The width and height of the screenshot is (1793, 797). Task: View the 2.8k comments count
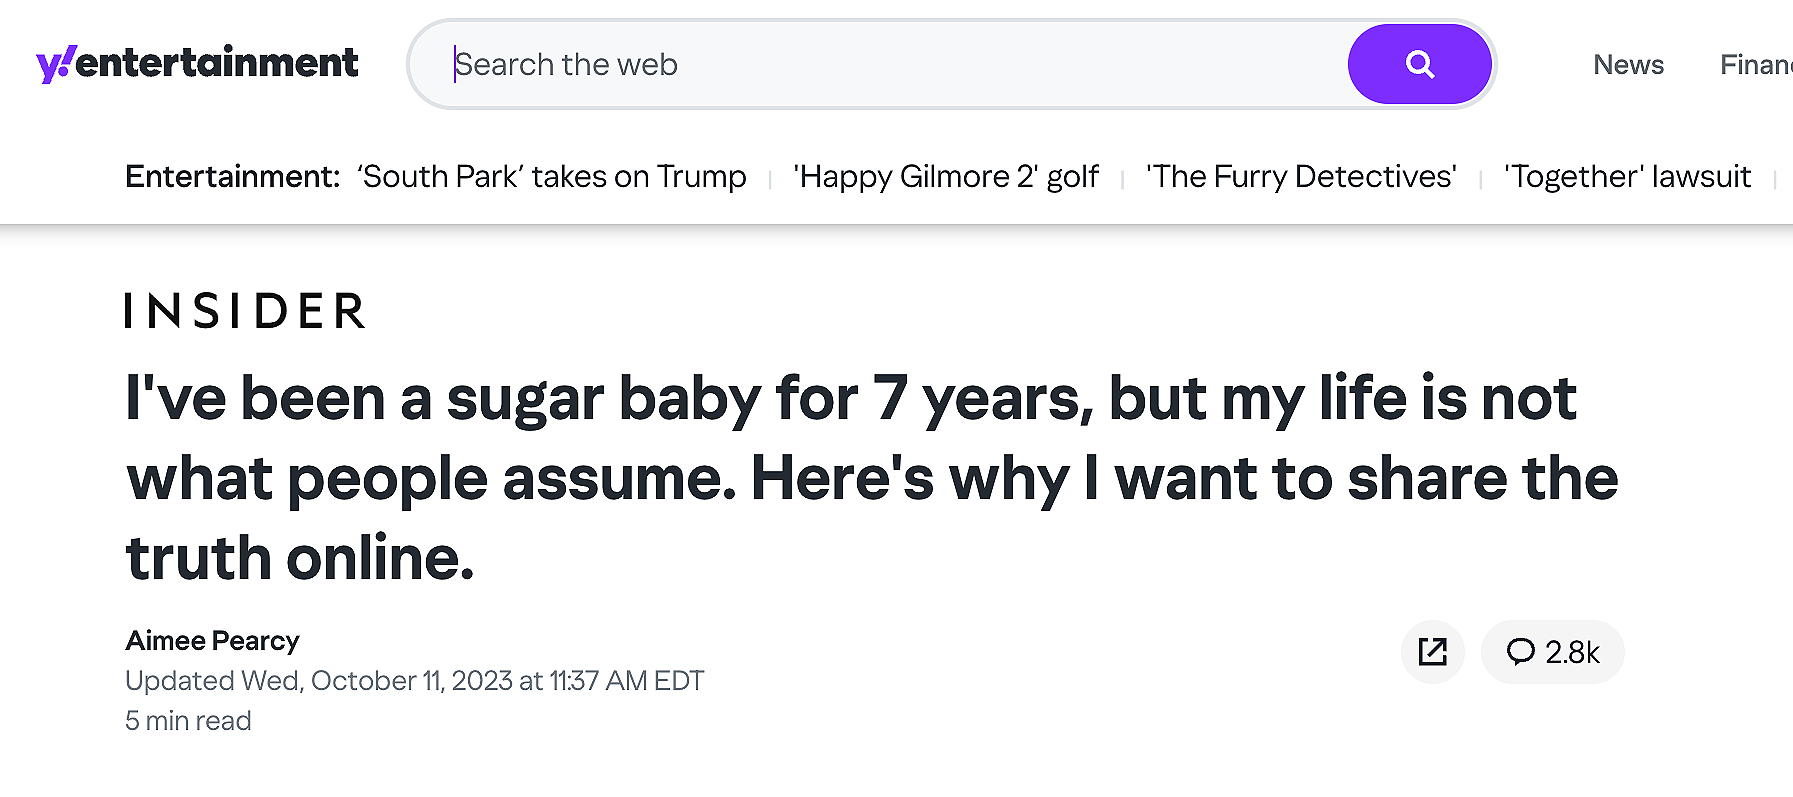(x=1572, y=653)
